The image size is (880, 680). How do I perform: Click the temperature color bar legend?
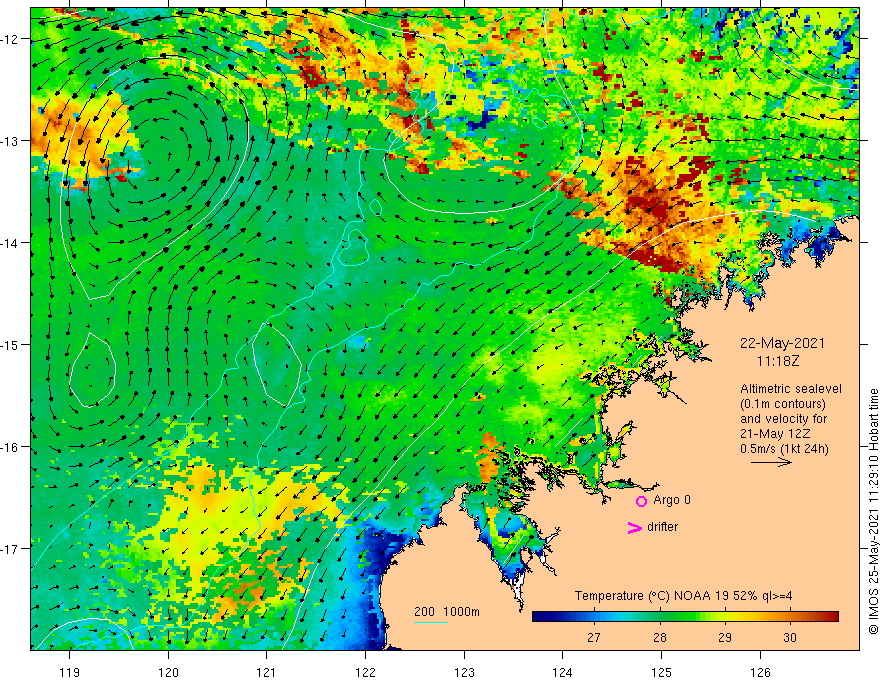685,617
